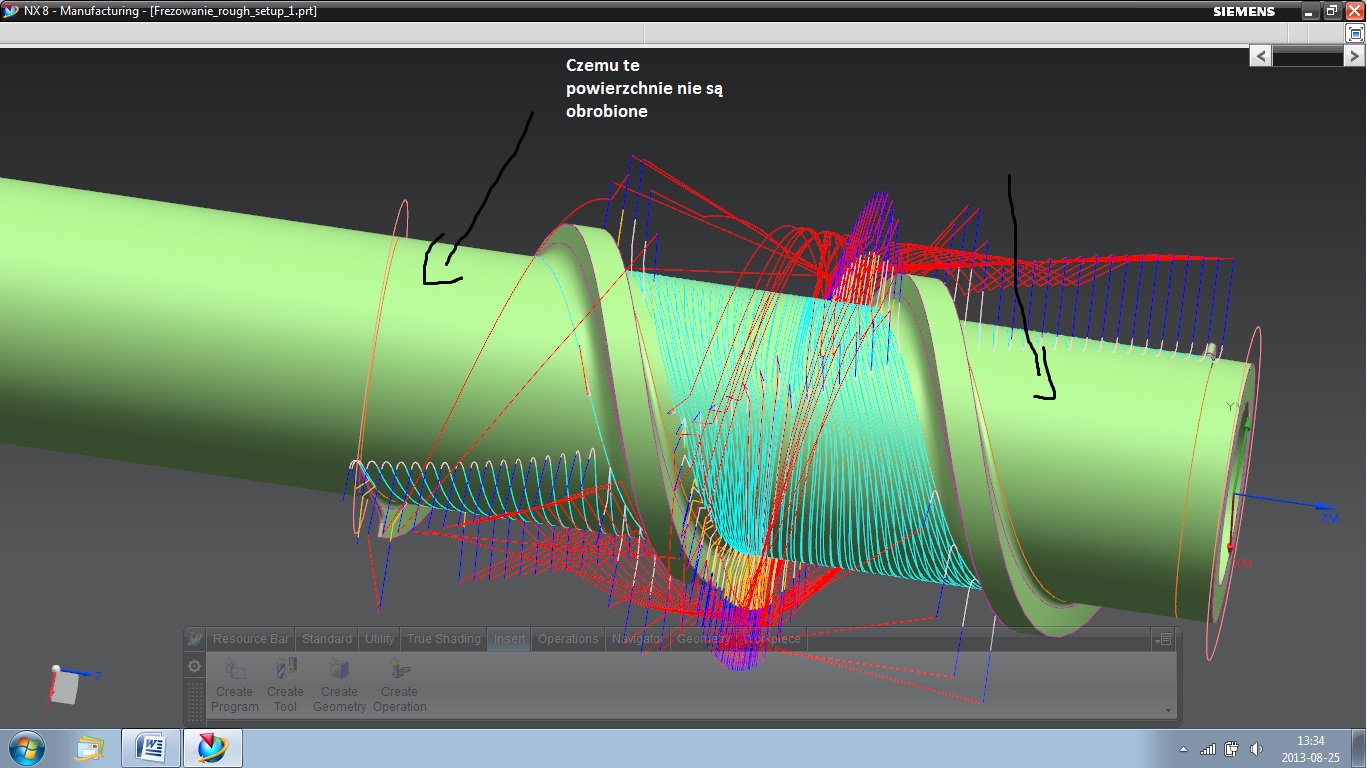Switch to the Standard tab
Image resolution: width=1367 pixels, height=768 pixels.
pos(327,639)
